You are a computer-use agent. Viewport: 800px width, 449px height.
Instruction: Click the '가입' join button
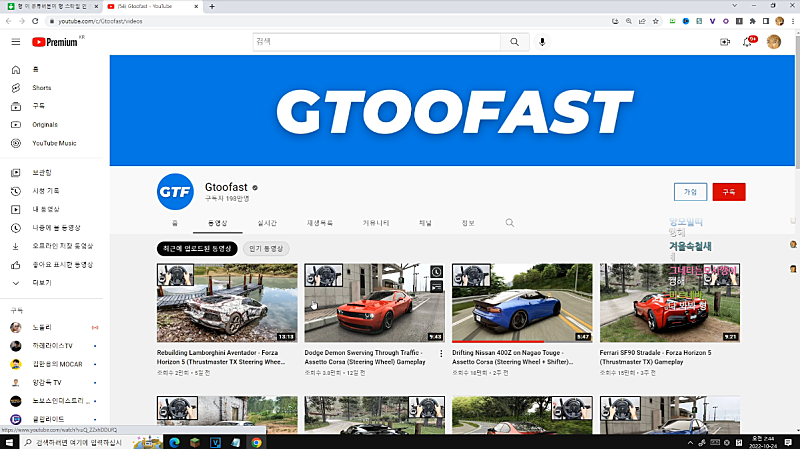(x=689, y=192)
